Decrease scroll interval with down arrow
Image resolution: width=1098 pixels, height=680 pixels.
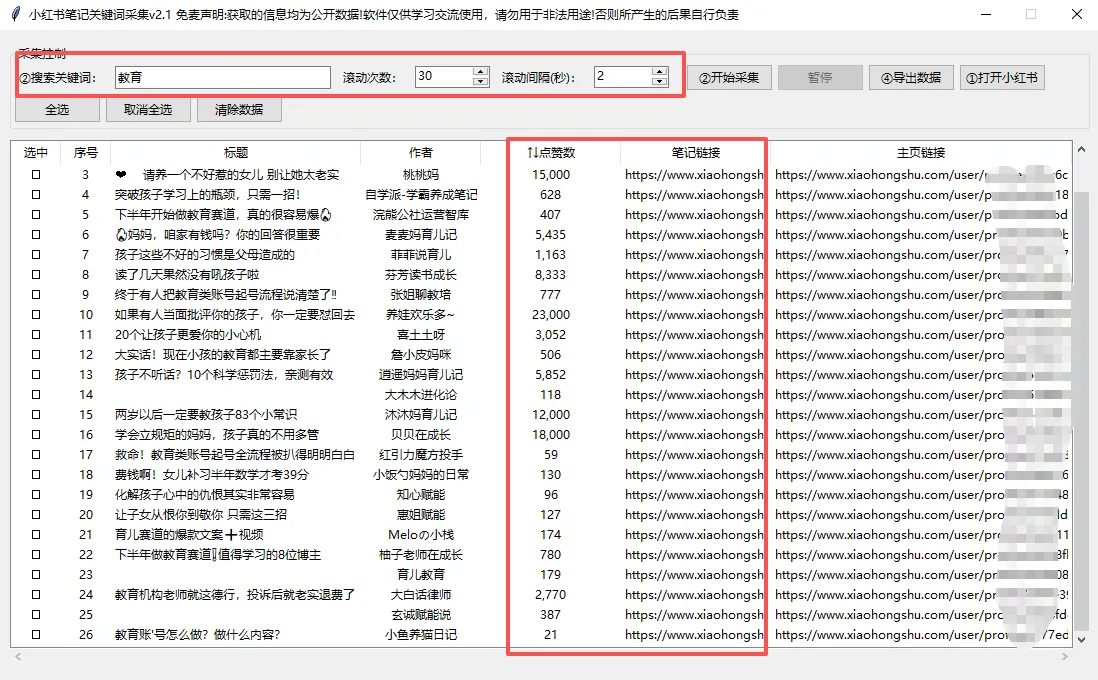[660, 82]
